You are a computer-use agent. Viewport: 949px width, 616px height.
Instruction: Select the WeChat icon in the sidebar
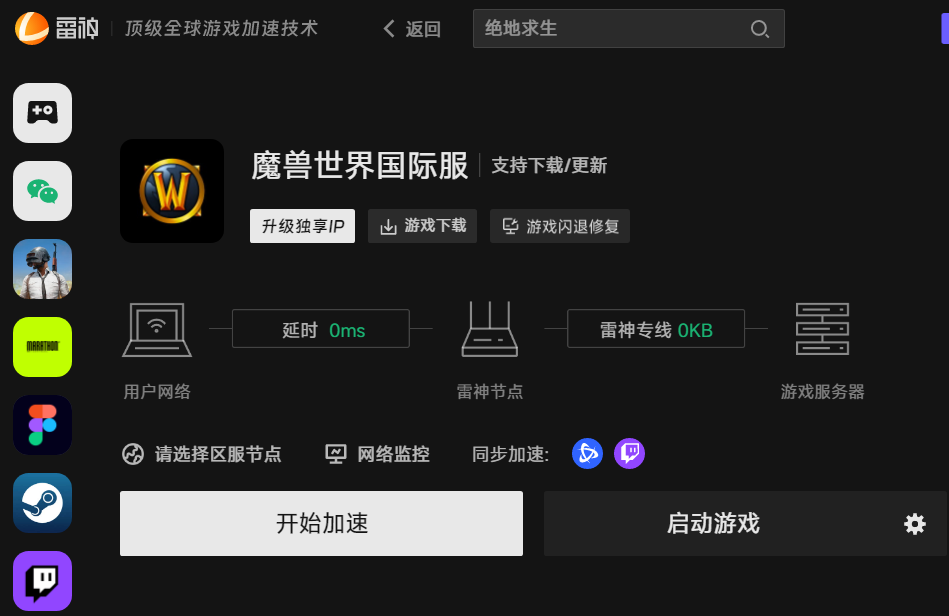tap(41, 191)
